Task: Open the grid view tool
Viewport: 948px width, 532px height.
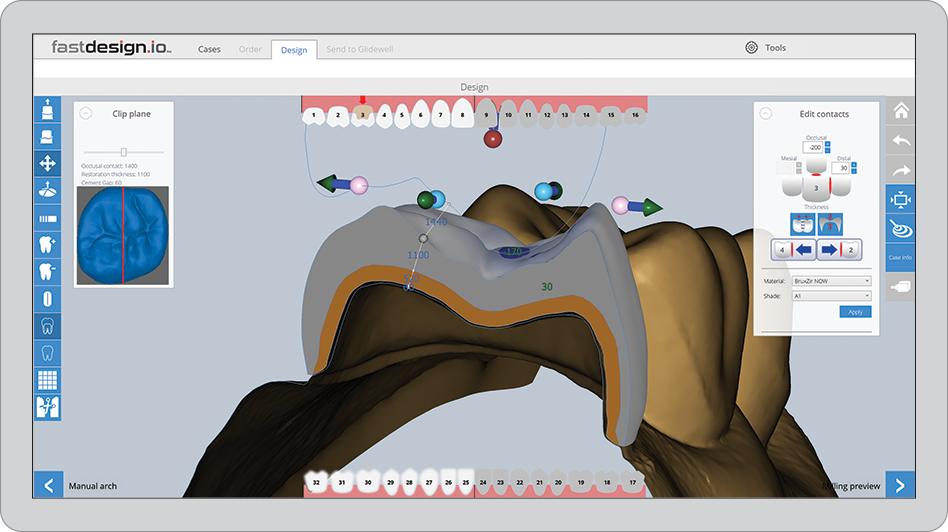Action: [x=47, y=380]
